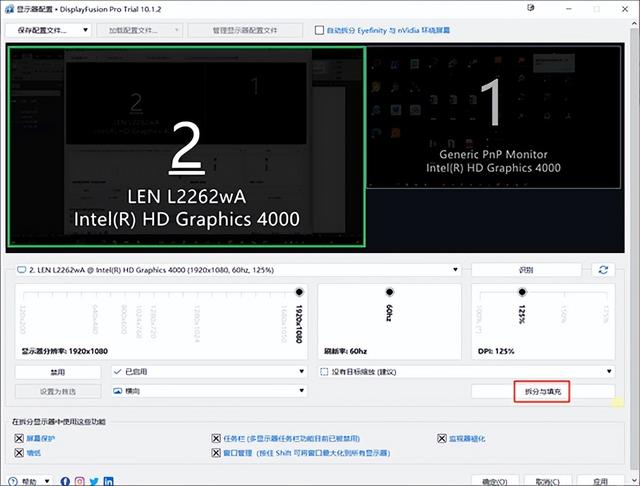Expand the 帮助 menu arrow
640x486 pixels.
(x=47, y=481)
